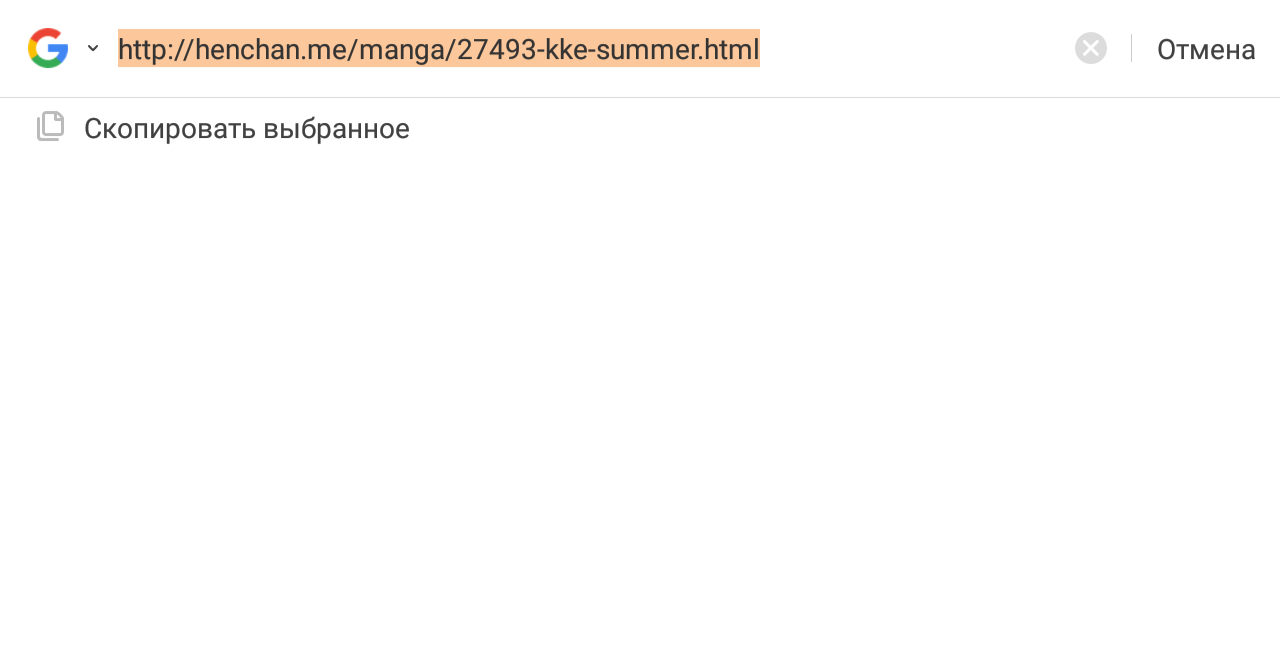Click the 27493-kke-summer.html part of URL
This screenshot has height=668, width=1280.
tap(608, 48)
